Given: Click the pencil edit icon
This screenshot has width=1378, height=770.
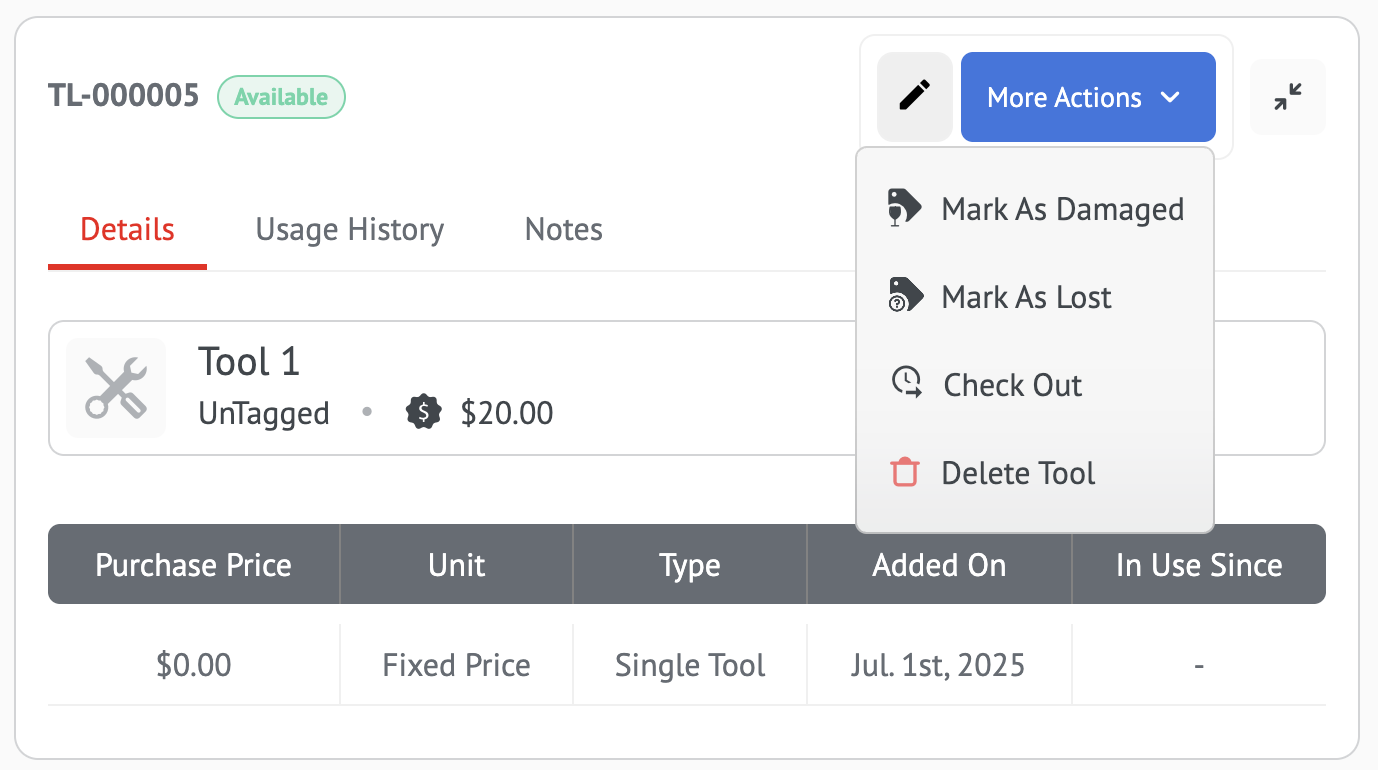Looking at the screenshot, I should point(914,97).
